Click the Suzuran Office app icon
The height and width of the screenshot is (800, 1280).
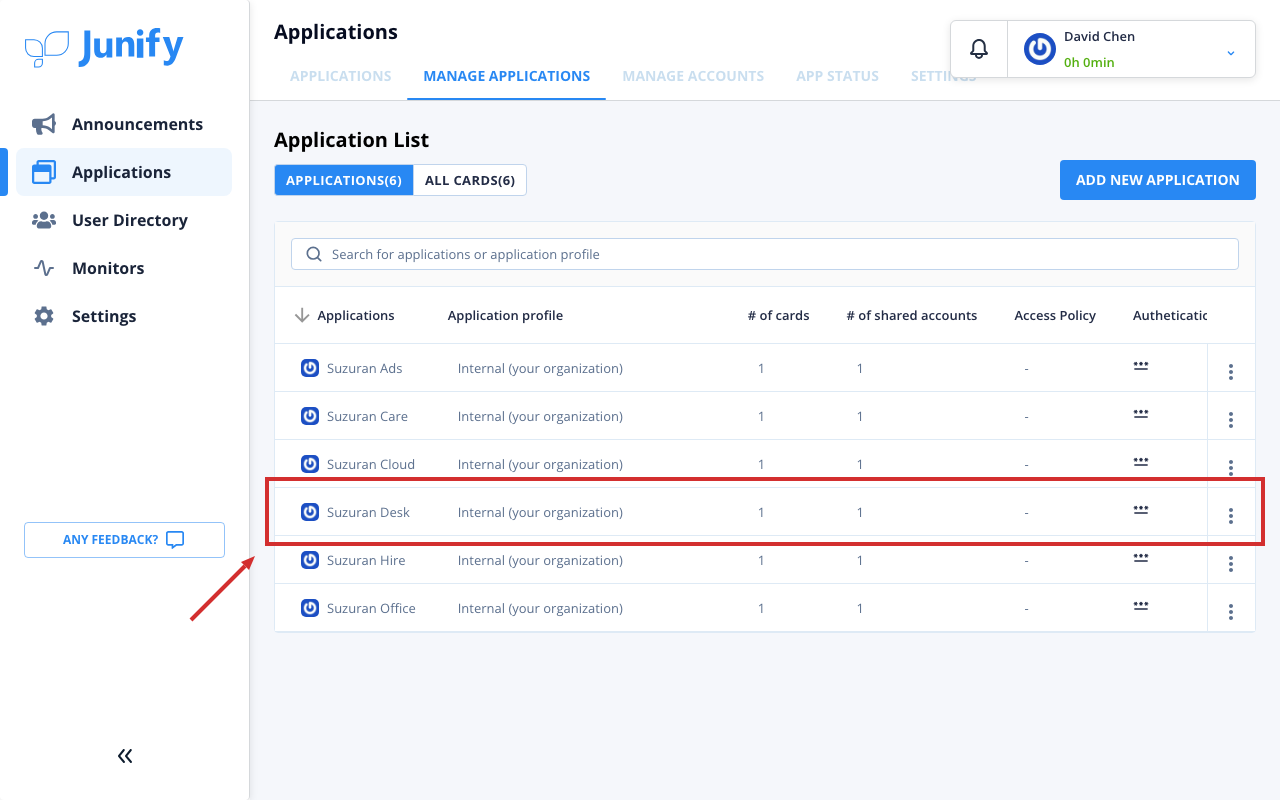310,608
